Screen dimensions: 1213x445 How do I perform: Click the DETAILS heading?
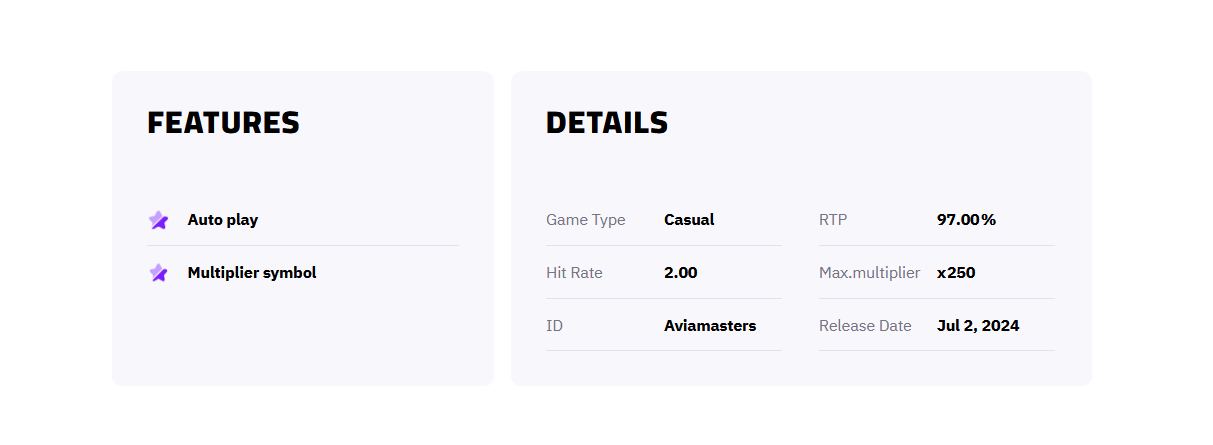[607, 123]
